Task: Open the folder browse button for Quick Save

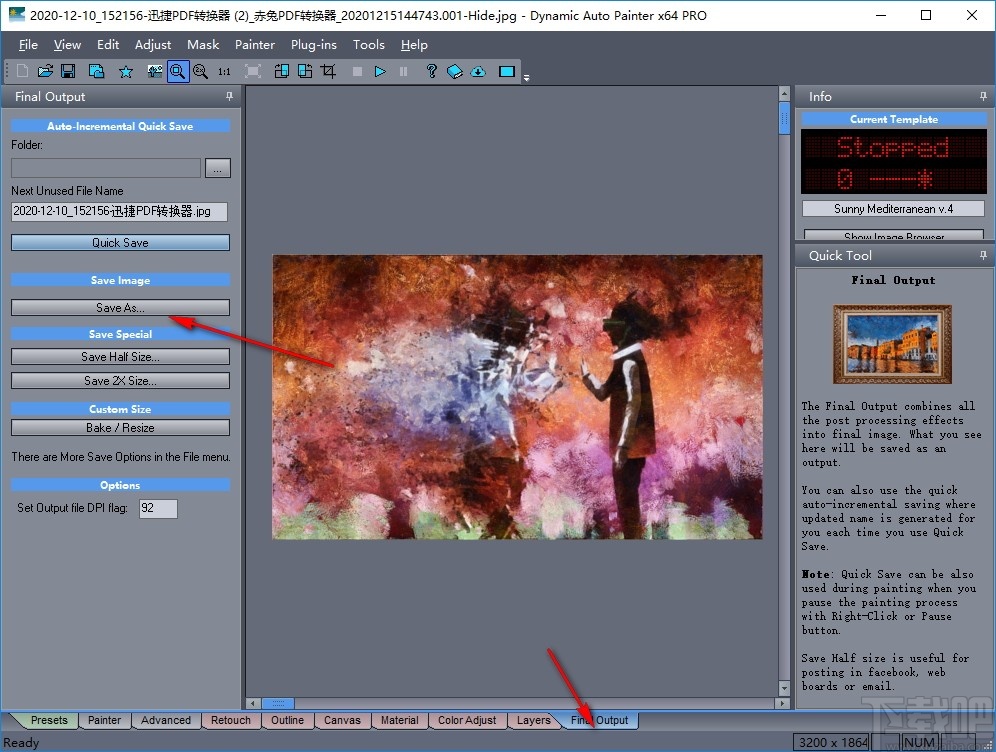Action: click(x=218, y=168)
